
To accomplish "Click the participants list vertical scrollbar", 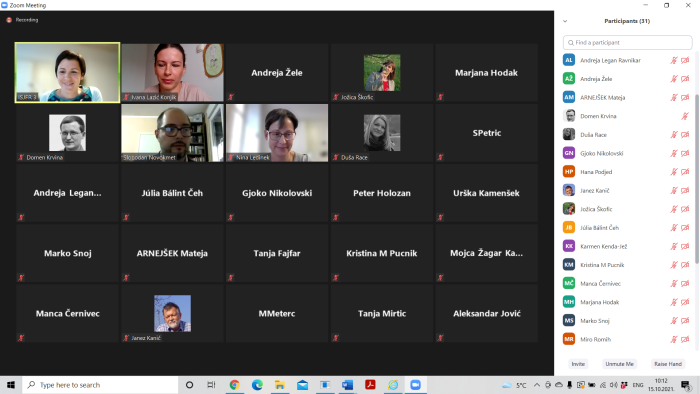I will coord(697,178).
